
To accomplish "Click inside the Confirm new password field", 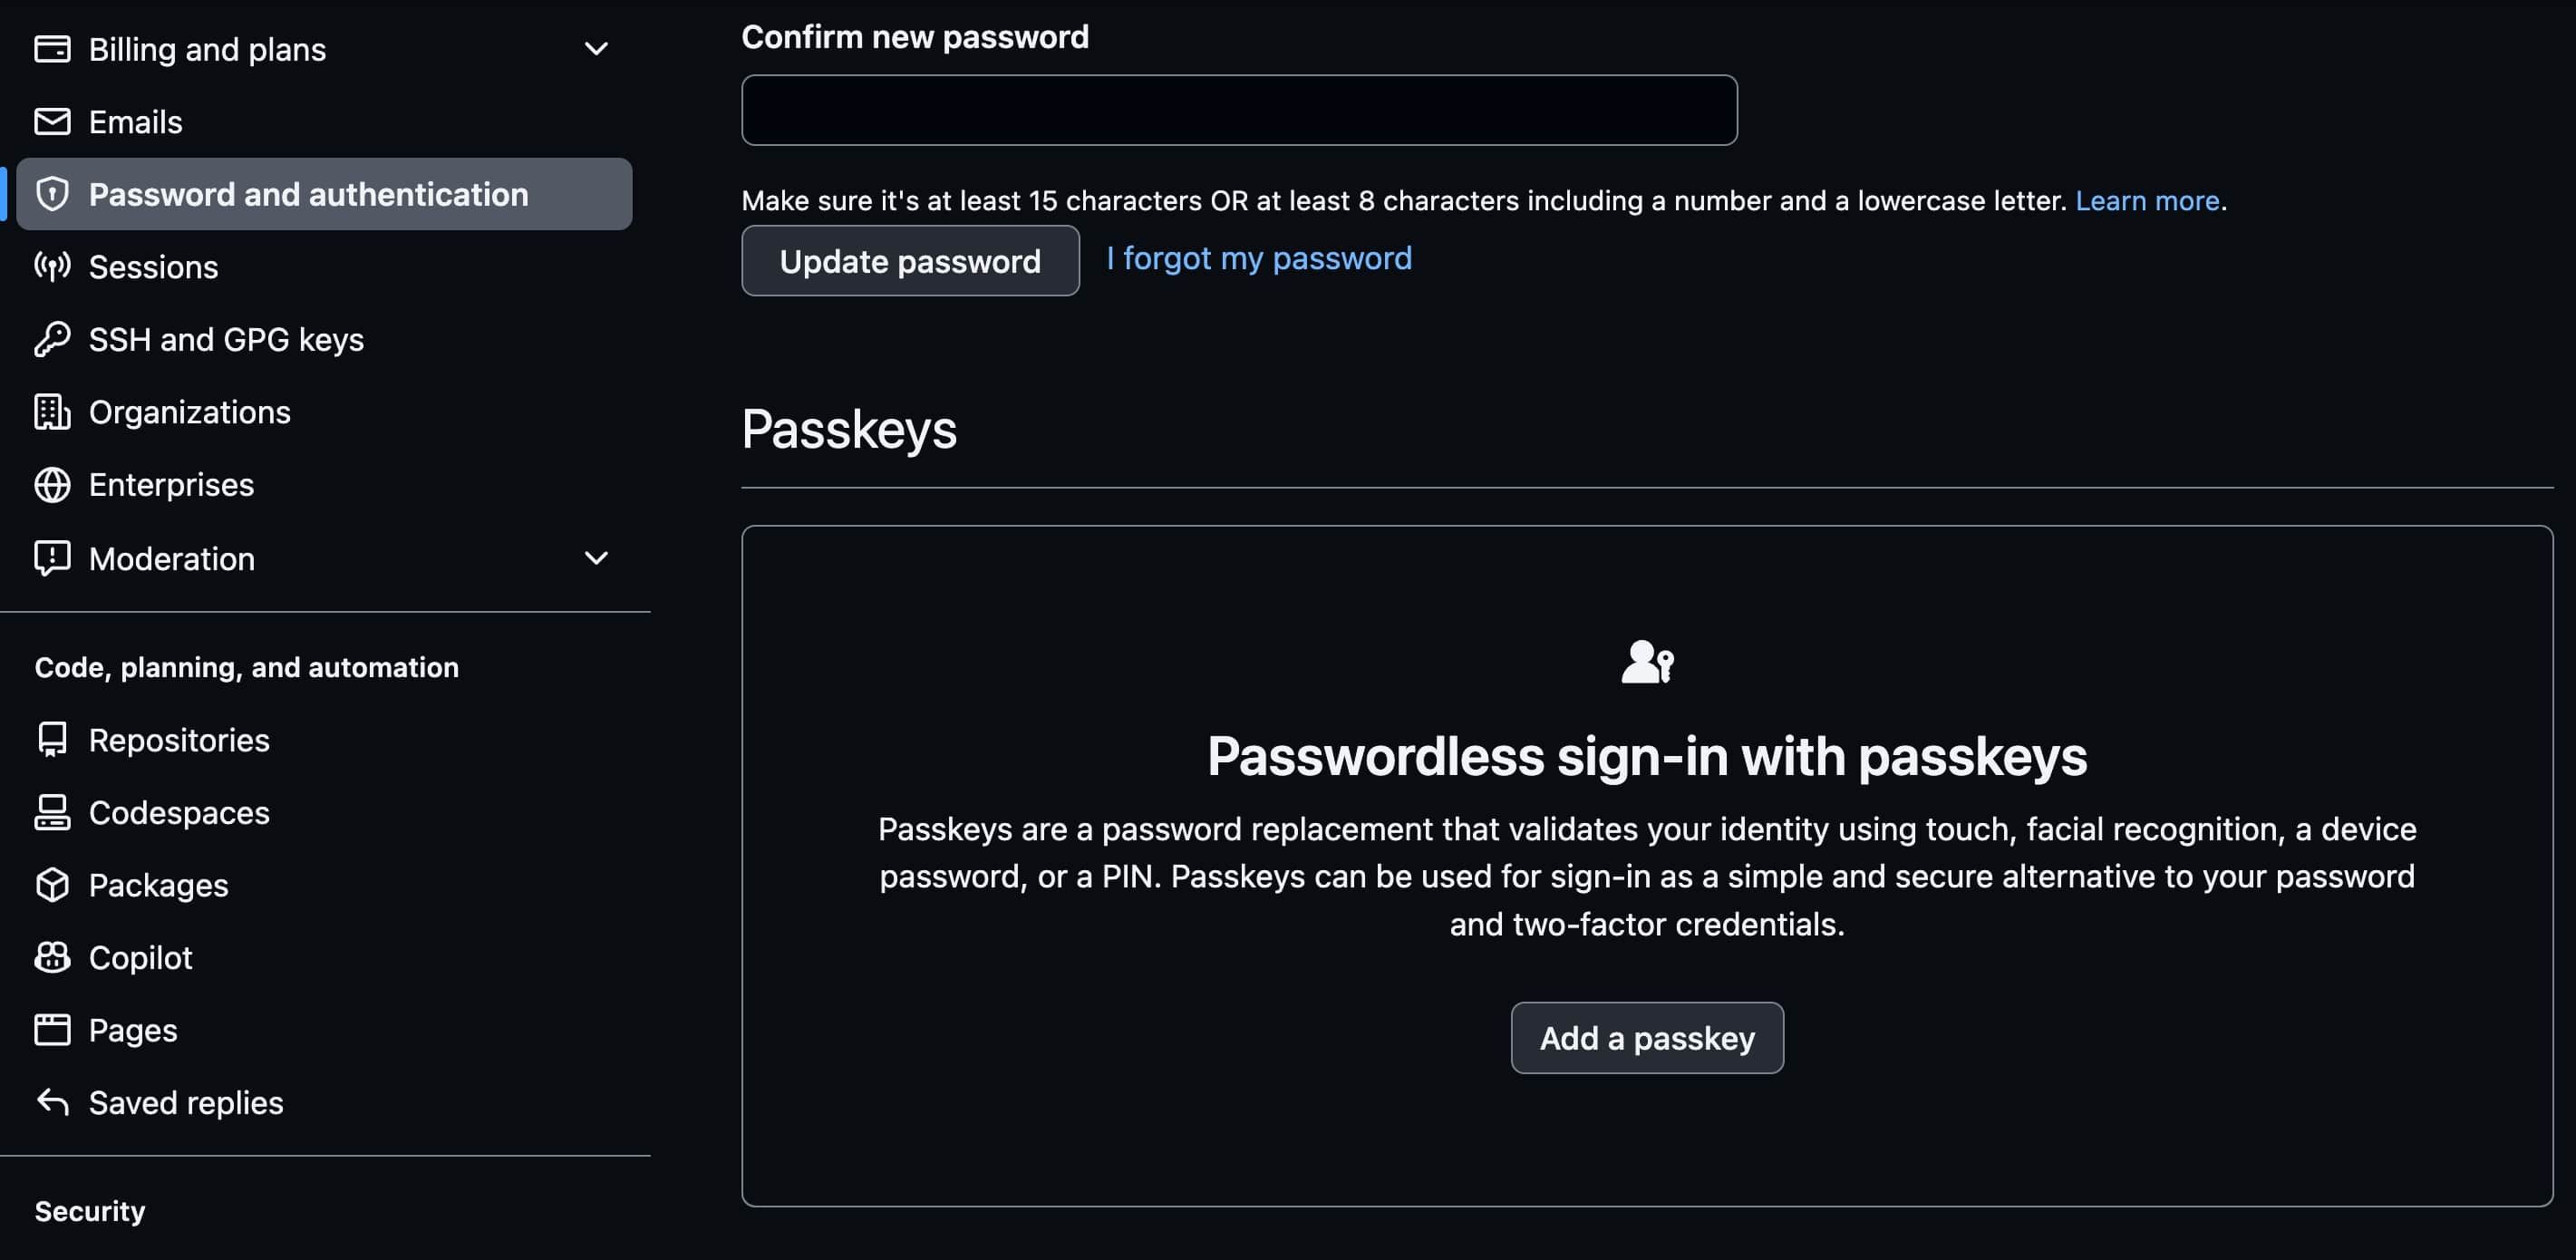I will pos(1238,110).
